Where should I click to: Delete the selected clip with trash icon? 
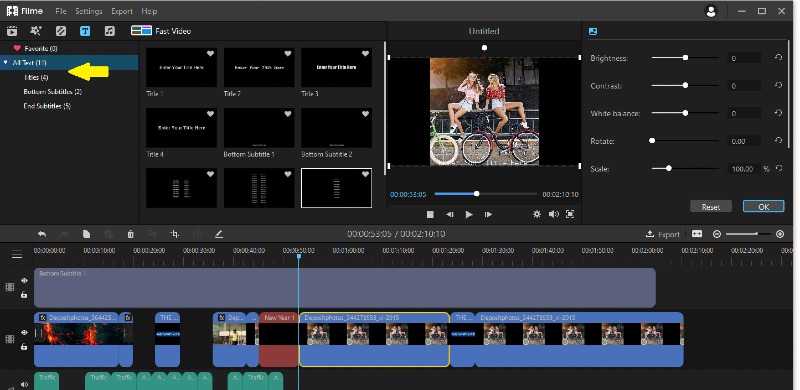pyautogui.click(x=131, y=234)
